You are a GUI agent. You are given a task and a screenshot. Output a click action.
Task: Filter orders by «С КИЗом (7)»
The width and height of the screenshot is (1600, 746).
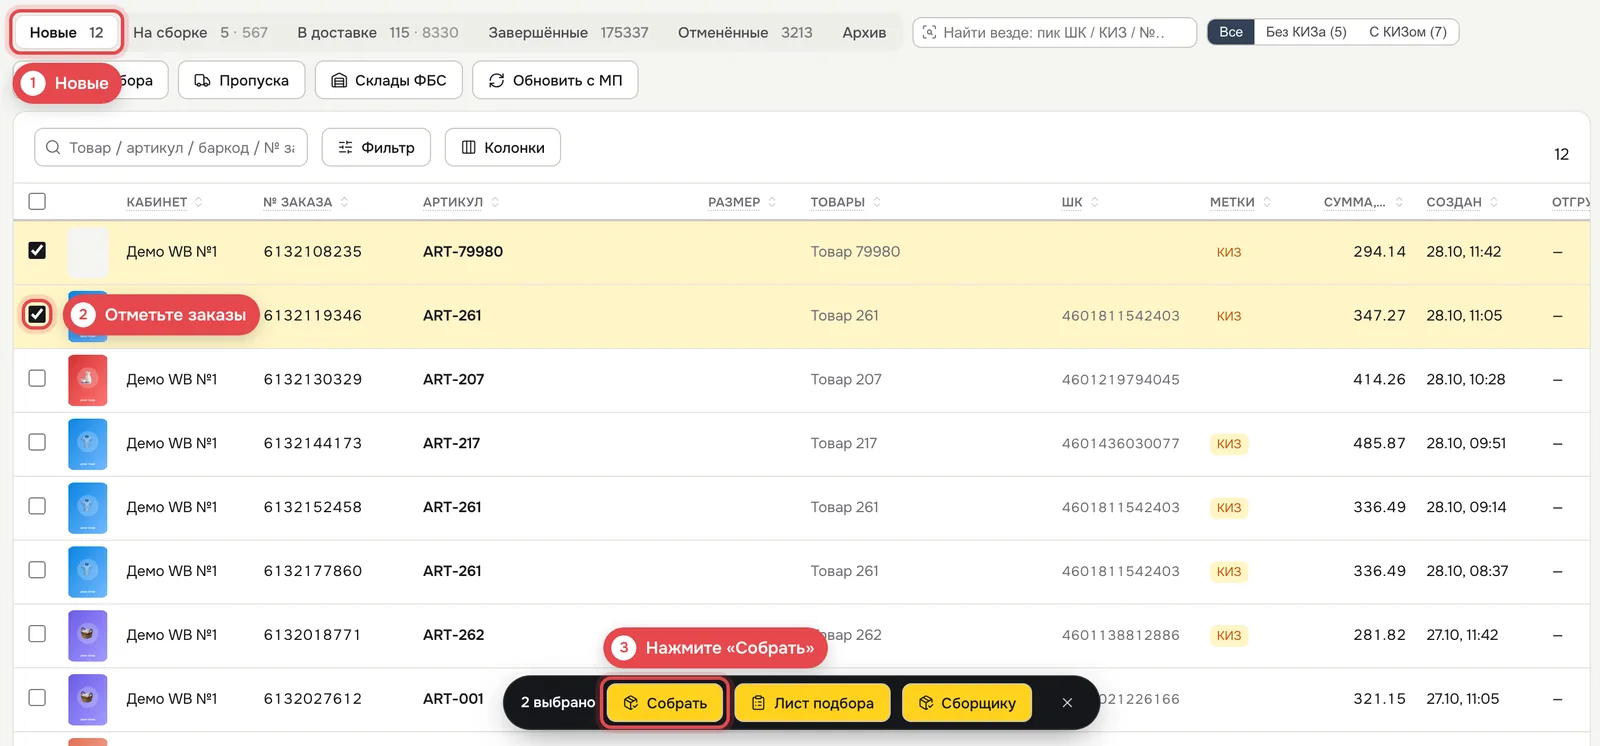pos(1408,32)
